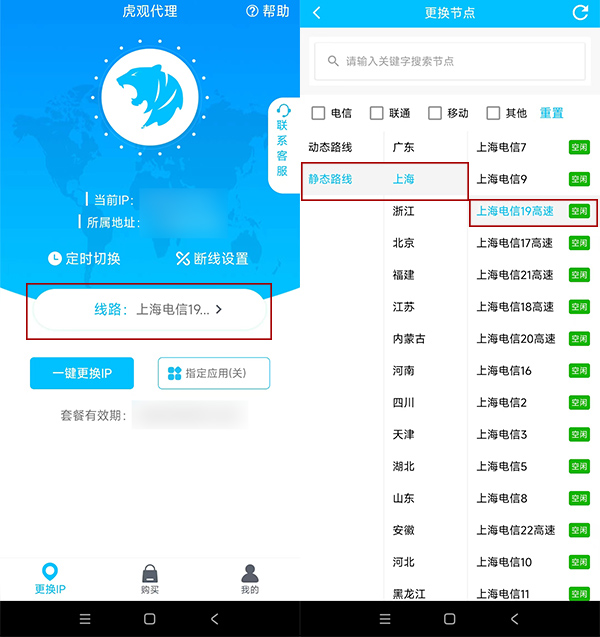This screenshot has height=637, width=600.
Task: Select 静态路线 route type
Action: click(x=330, y=179)
